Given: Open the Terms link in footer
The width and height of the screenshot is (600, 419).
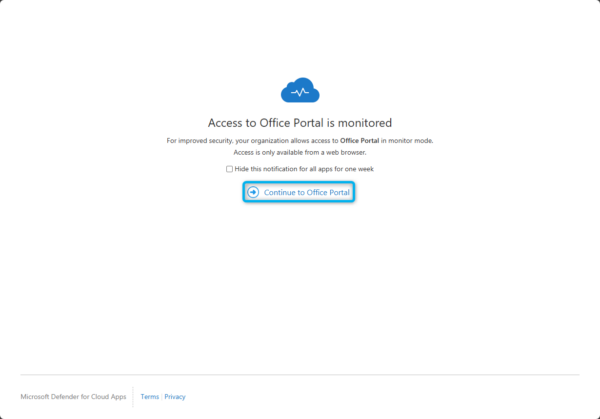Looking at the screenshot, I should (x=149, y=397).
